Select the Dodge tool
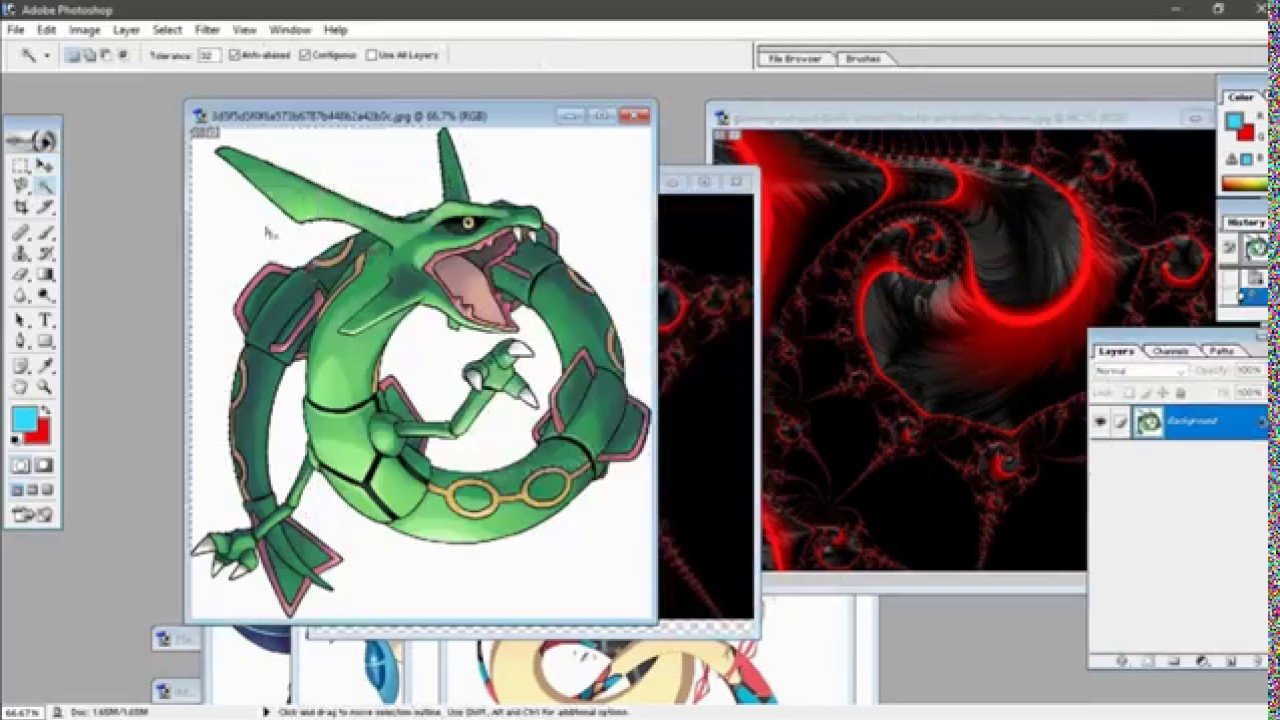 click(45, 296)
